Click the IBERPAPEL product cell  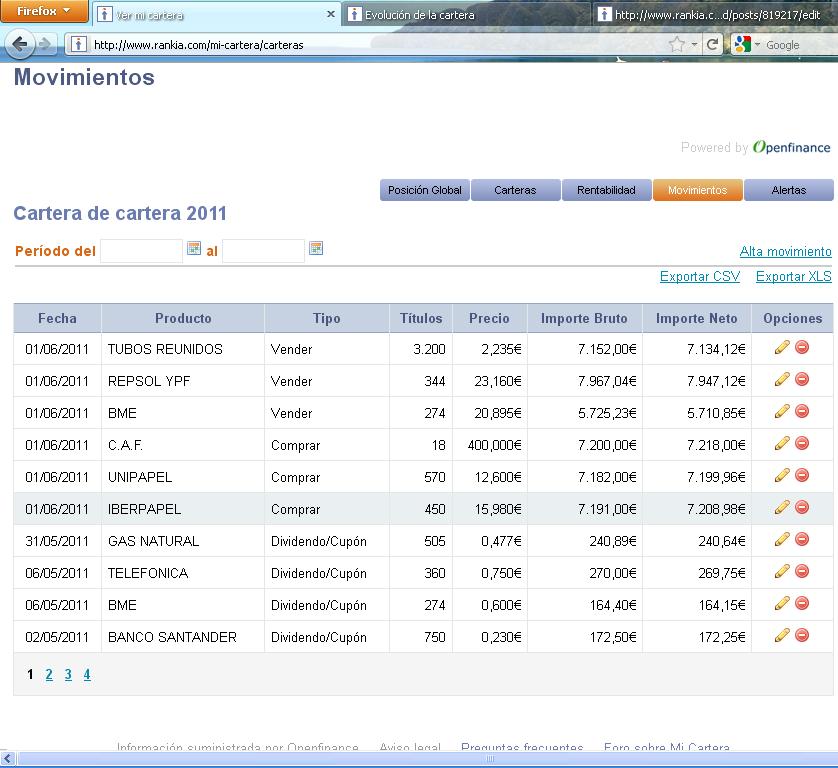(183, 509)
